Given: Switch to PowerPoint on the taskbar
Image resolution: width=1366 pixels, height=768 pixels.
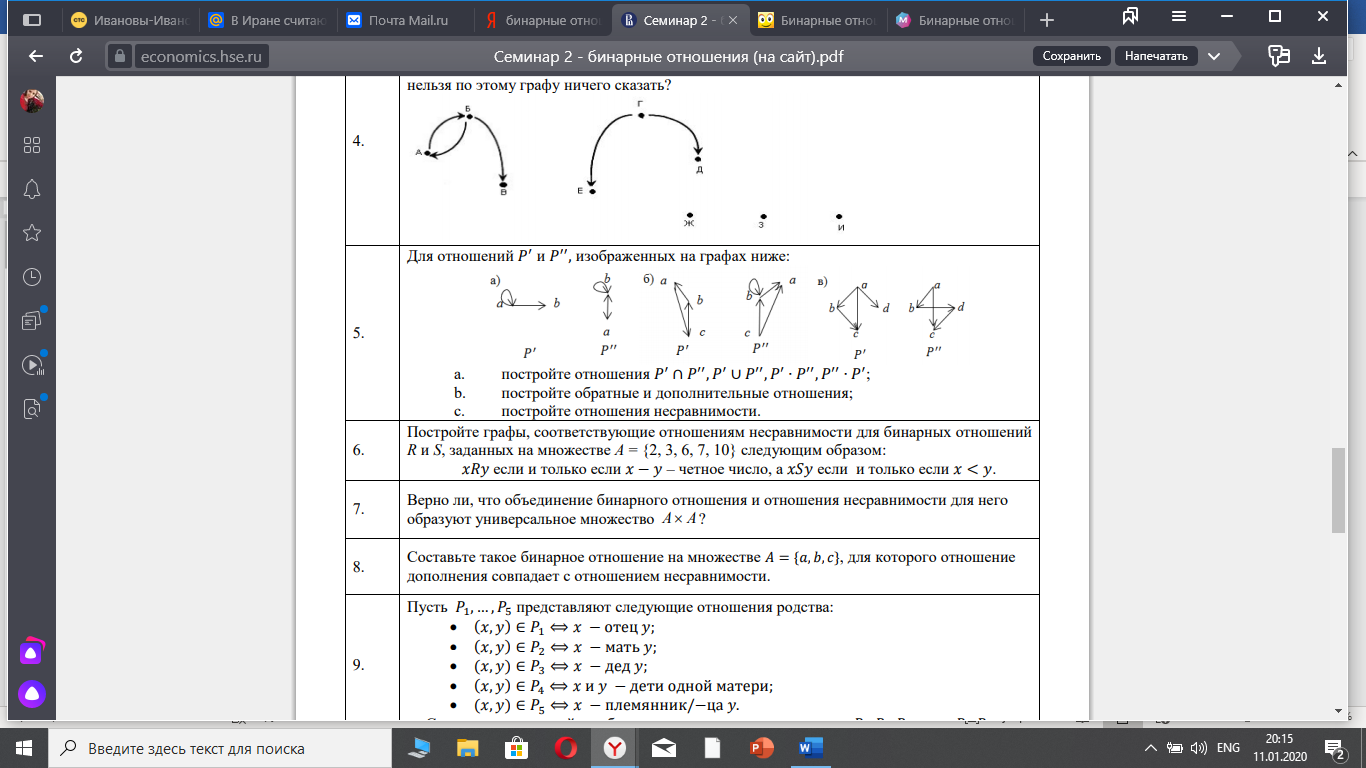Looking at the screenshot, I should click(761, 748).
